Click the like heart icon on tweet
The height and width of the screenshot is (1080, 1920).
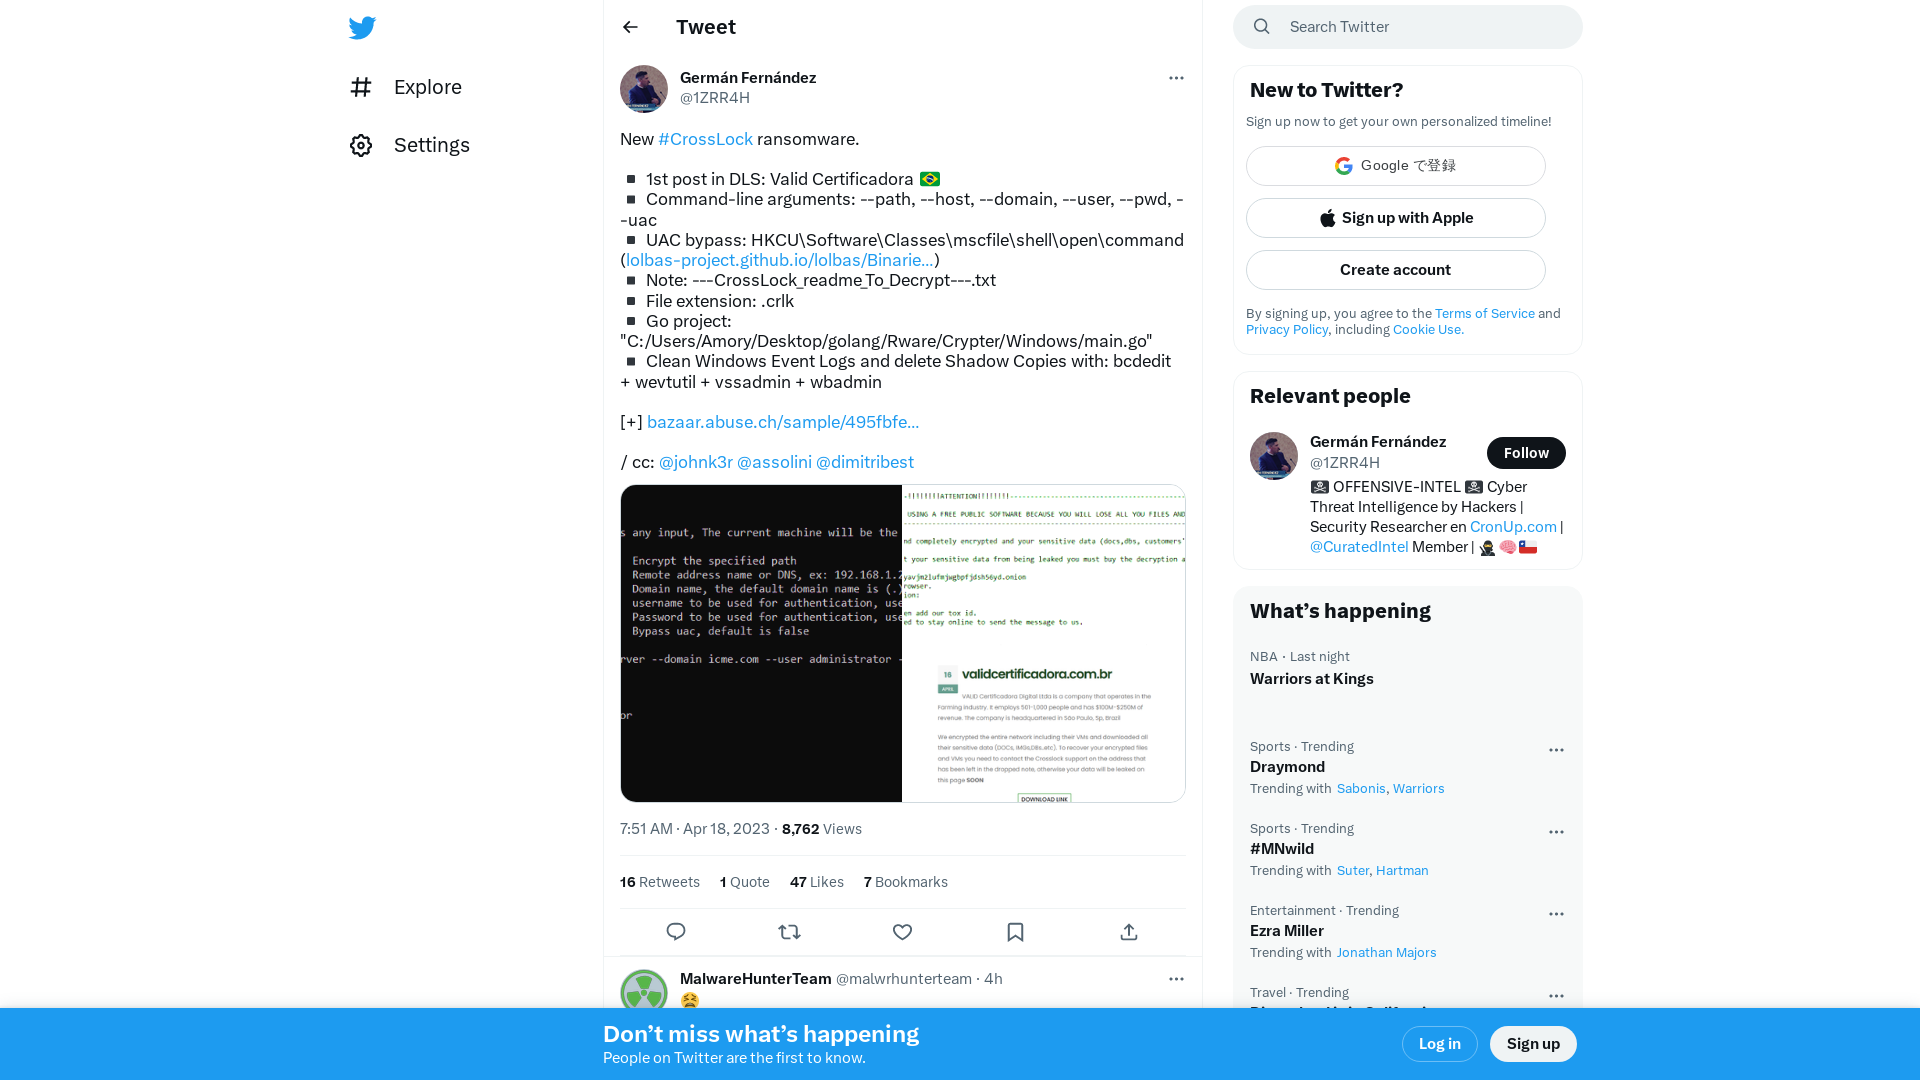pyautogui.click(x=902, y=932)
